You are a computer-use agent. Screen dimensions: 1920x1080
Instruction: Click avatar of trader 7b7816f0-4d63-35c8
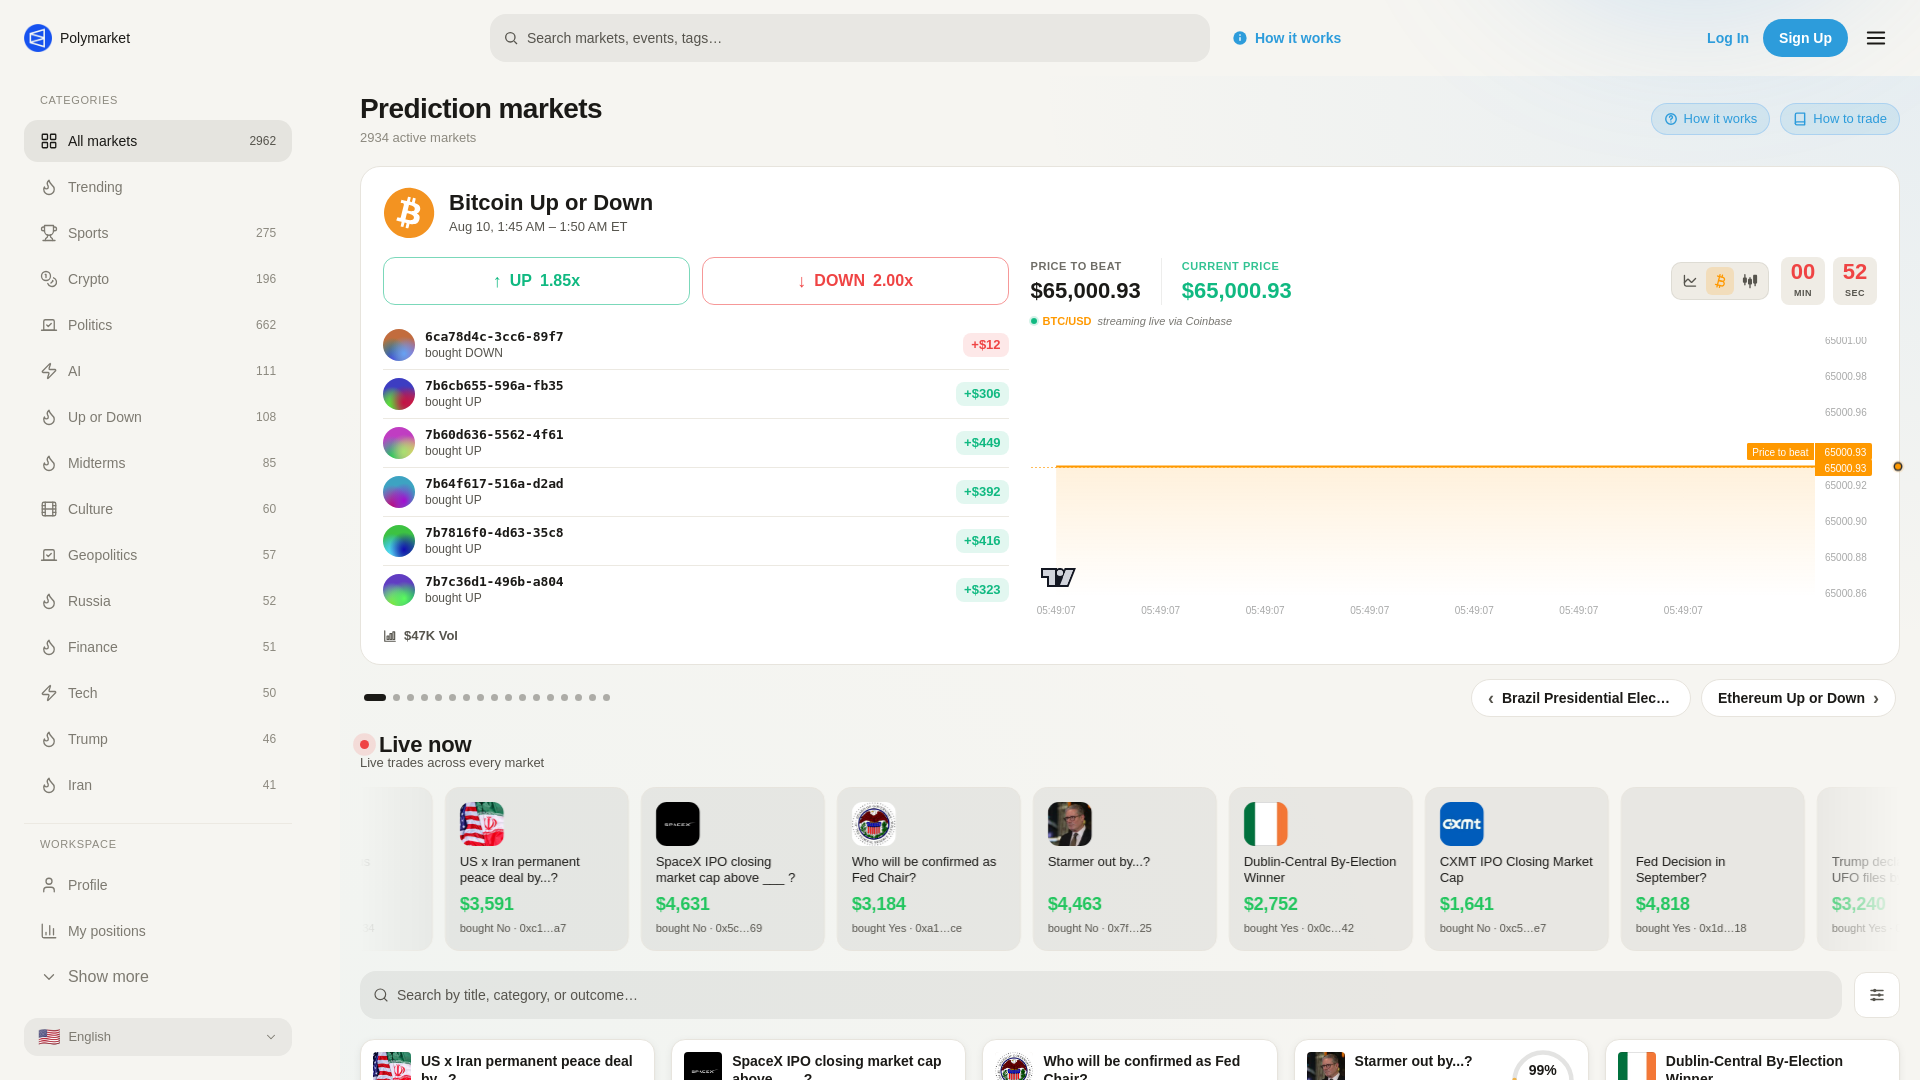399,541
